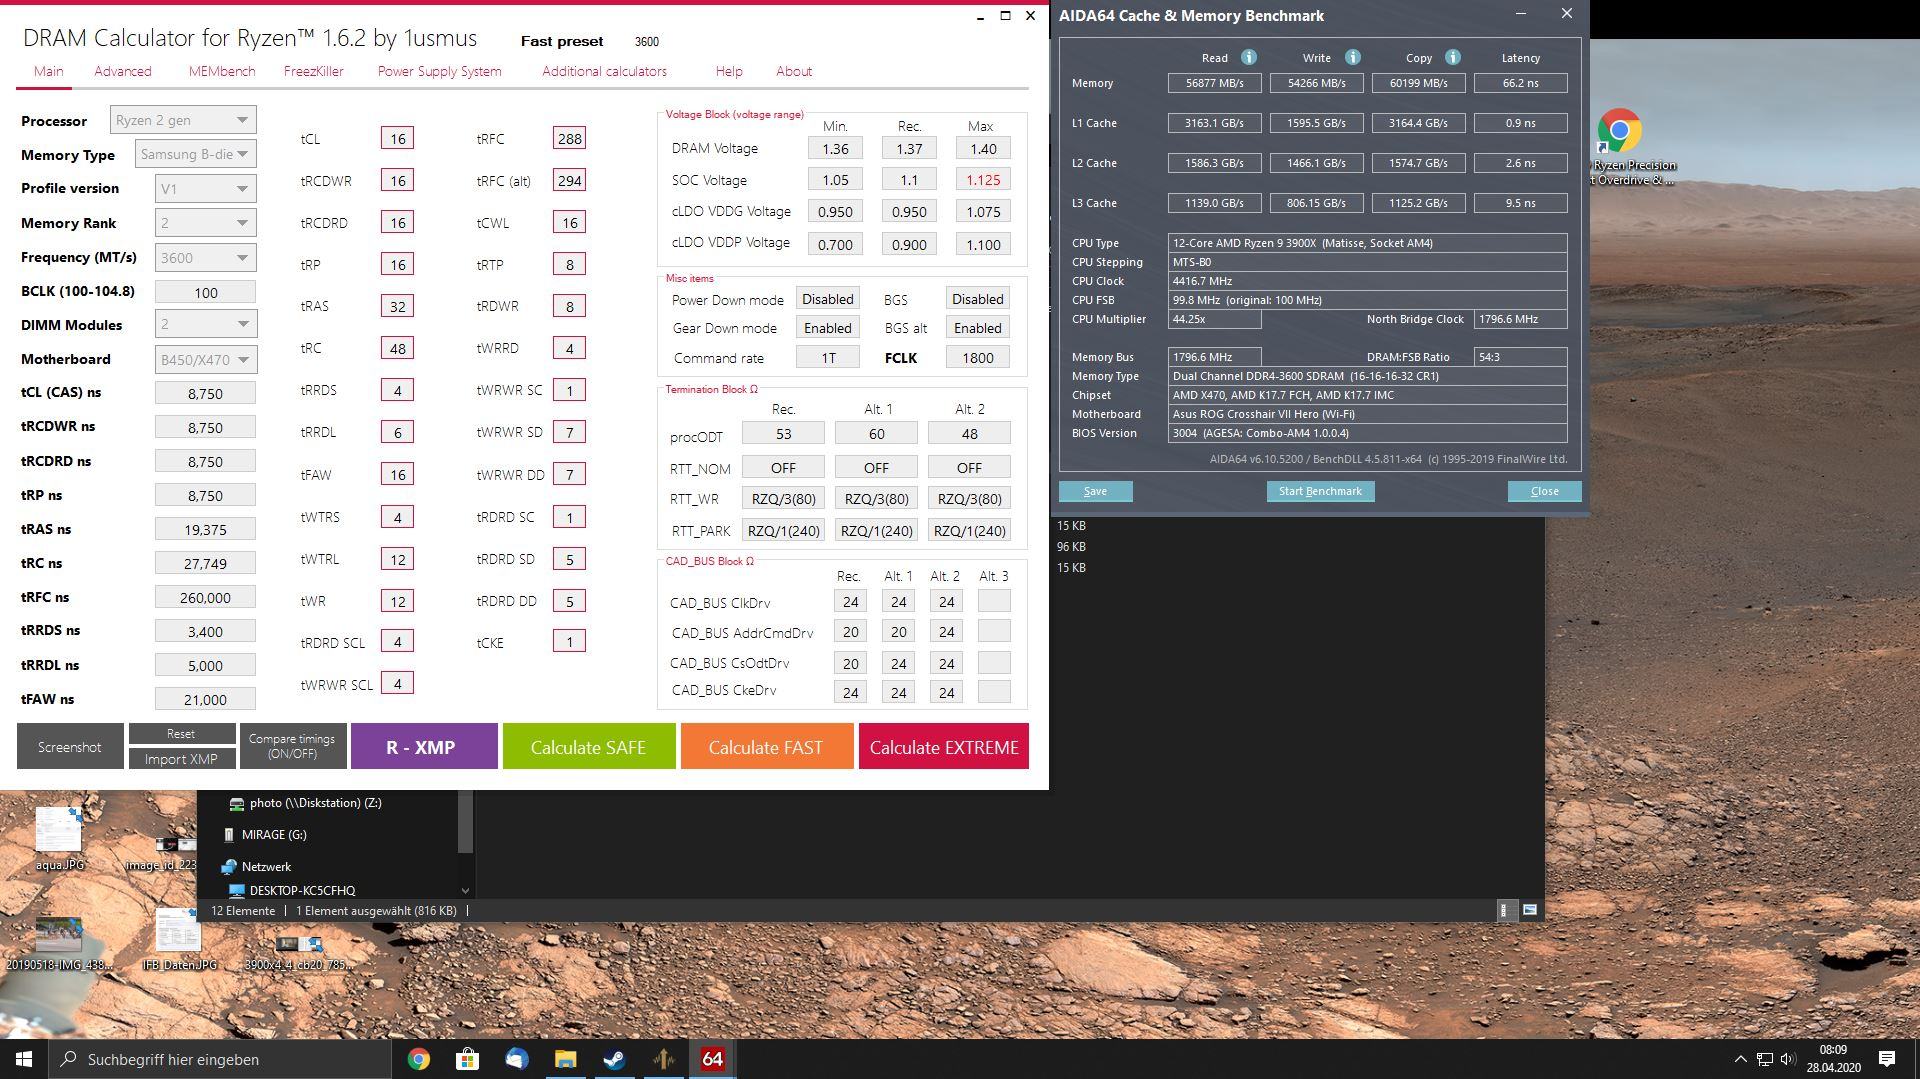Click the tRFC timing value field
Image resolution: width=1920 pixels, height=1079 pixels.
click(569, 138)
